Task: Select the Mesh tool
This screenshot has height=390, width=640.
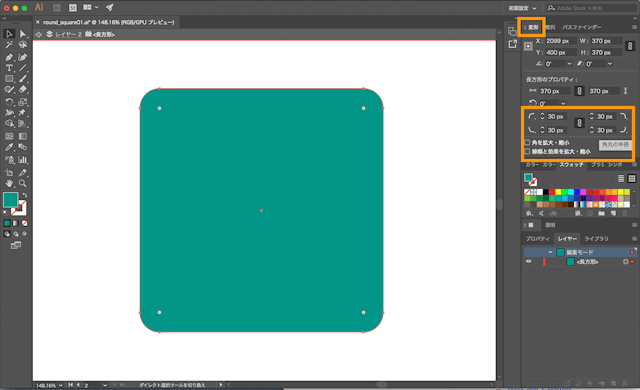Action: pyautogui.click(x=9, y=136)
